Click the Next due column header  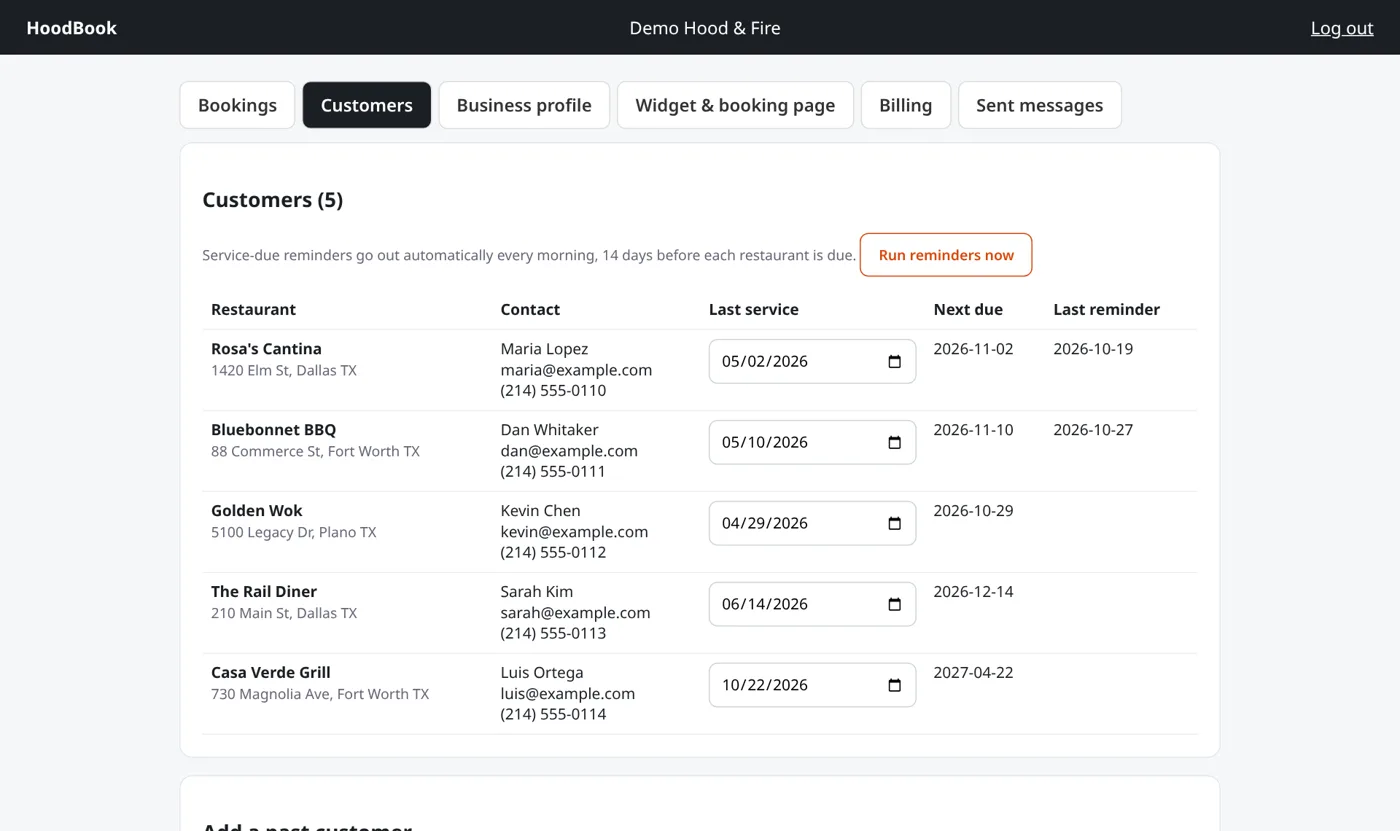(968, 310)
